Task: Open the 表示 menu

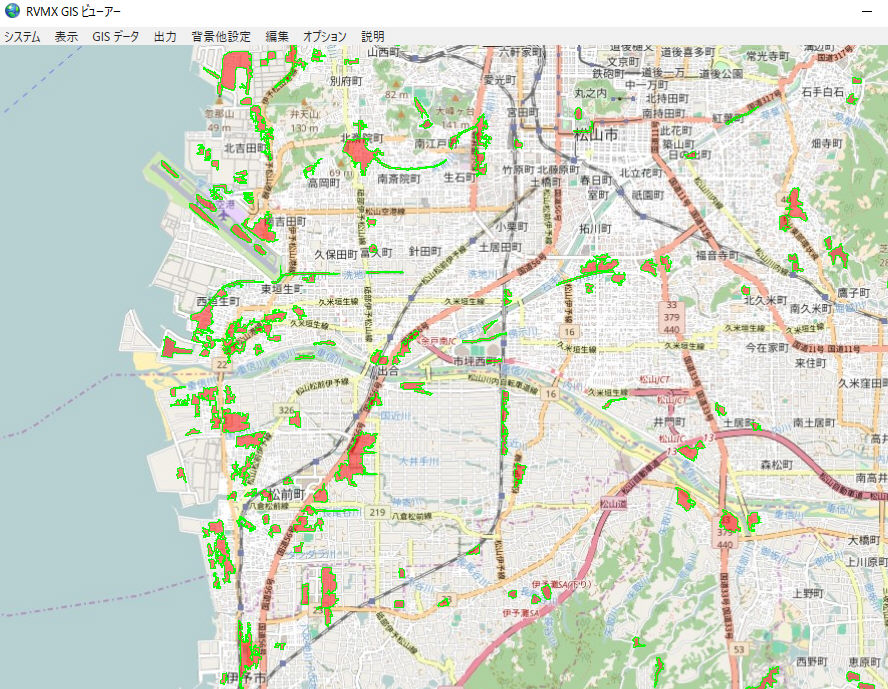Action: (x=66, y=36)
